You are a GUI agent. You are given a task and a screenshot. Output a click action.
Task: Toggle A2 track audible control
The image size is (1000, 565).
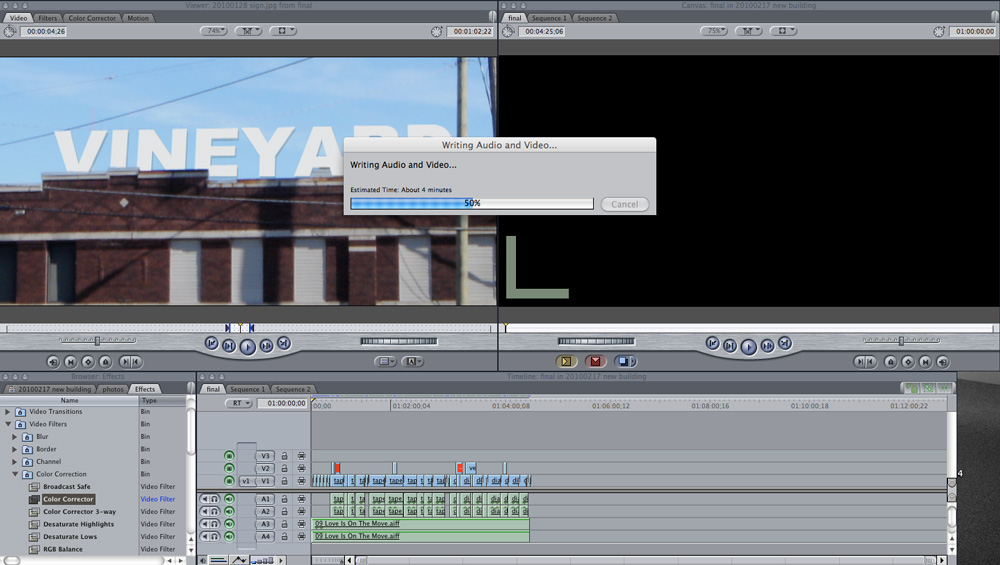[x=229, y=511]
